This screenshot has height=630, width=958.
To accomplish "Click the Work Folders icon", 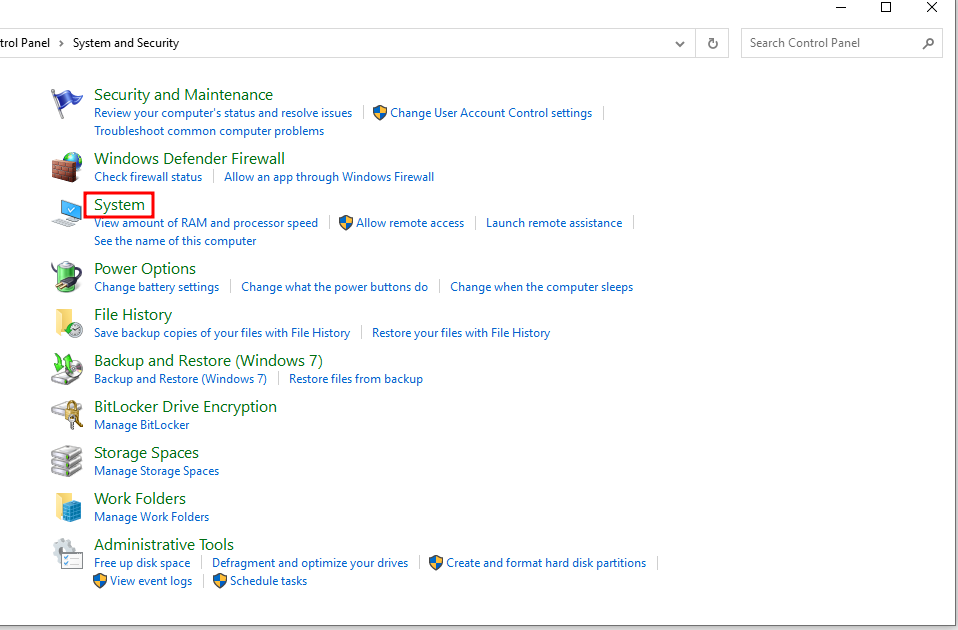I will click(x=68, y=507).
